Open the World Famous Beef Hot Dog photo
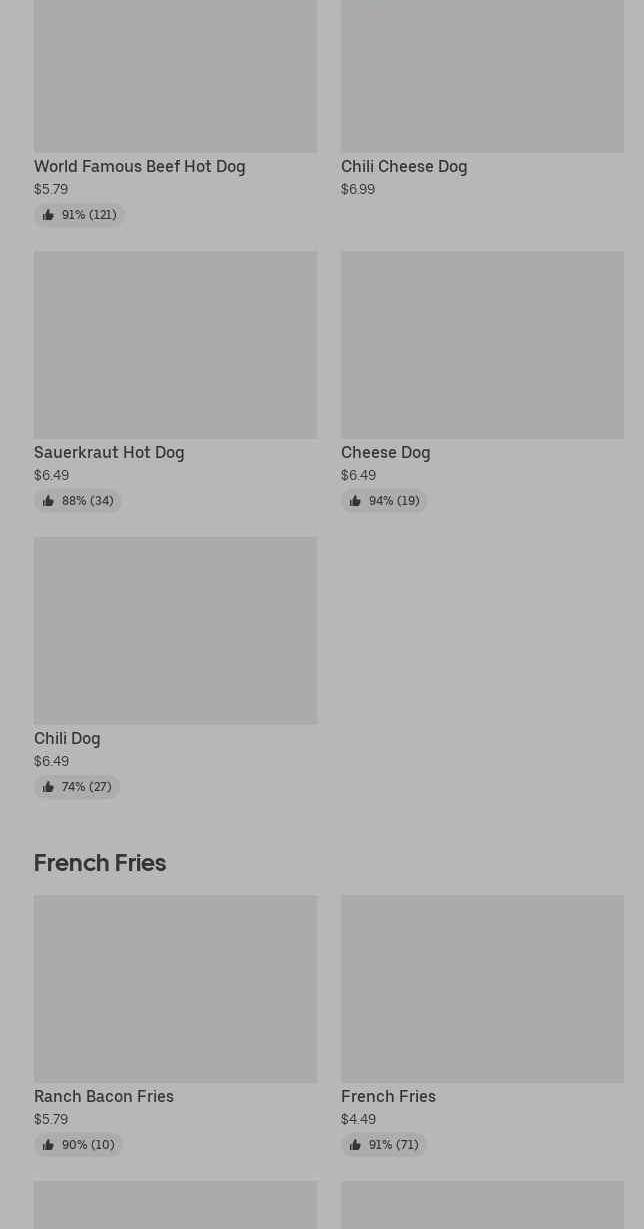644x1229 pixels. pos(175,75)
